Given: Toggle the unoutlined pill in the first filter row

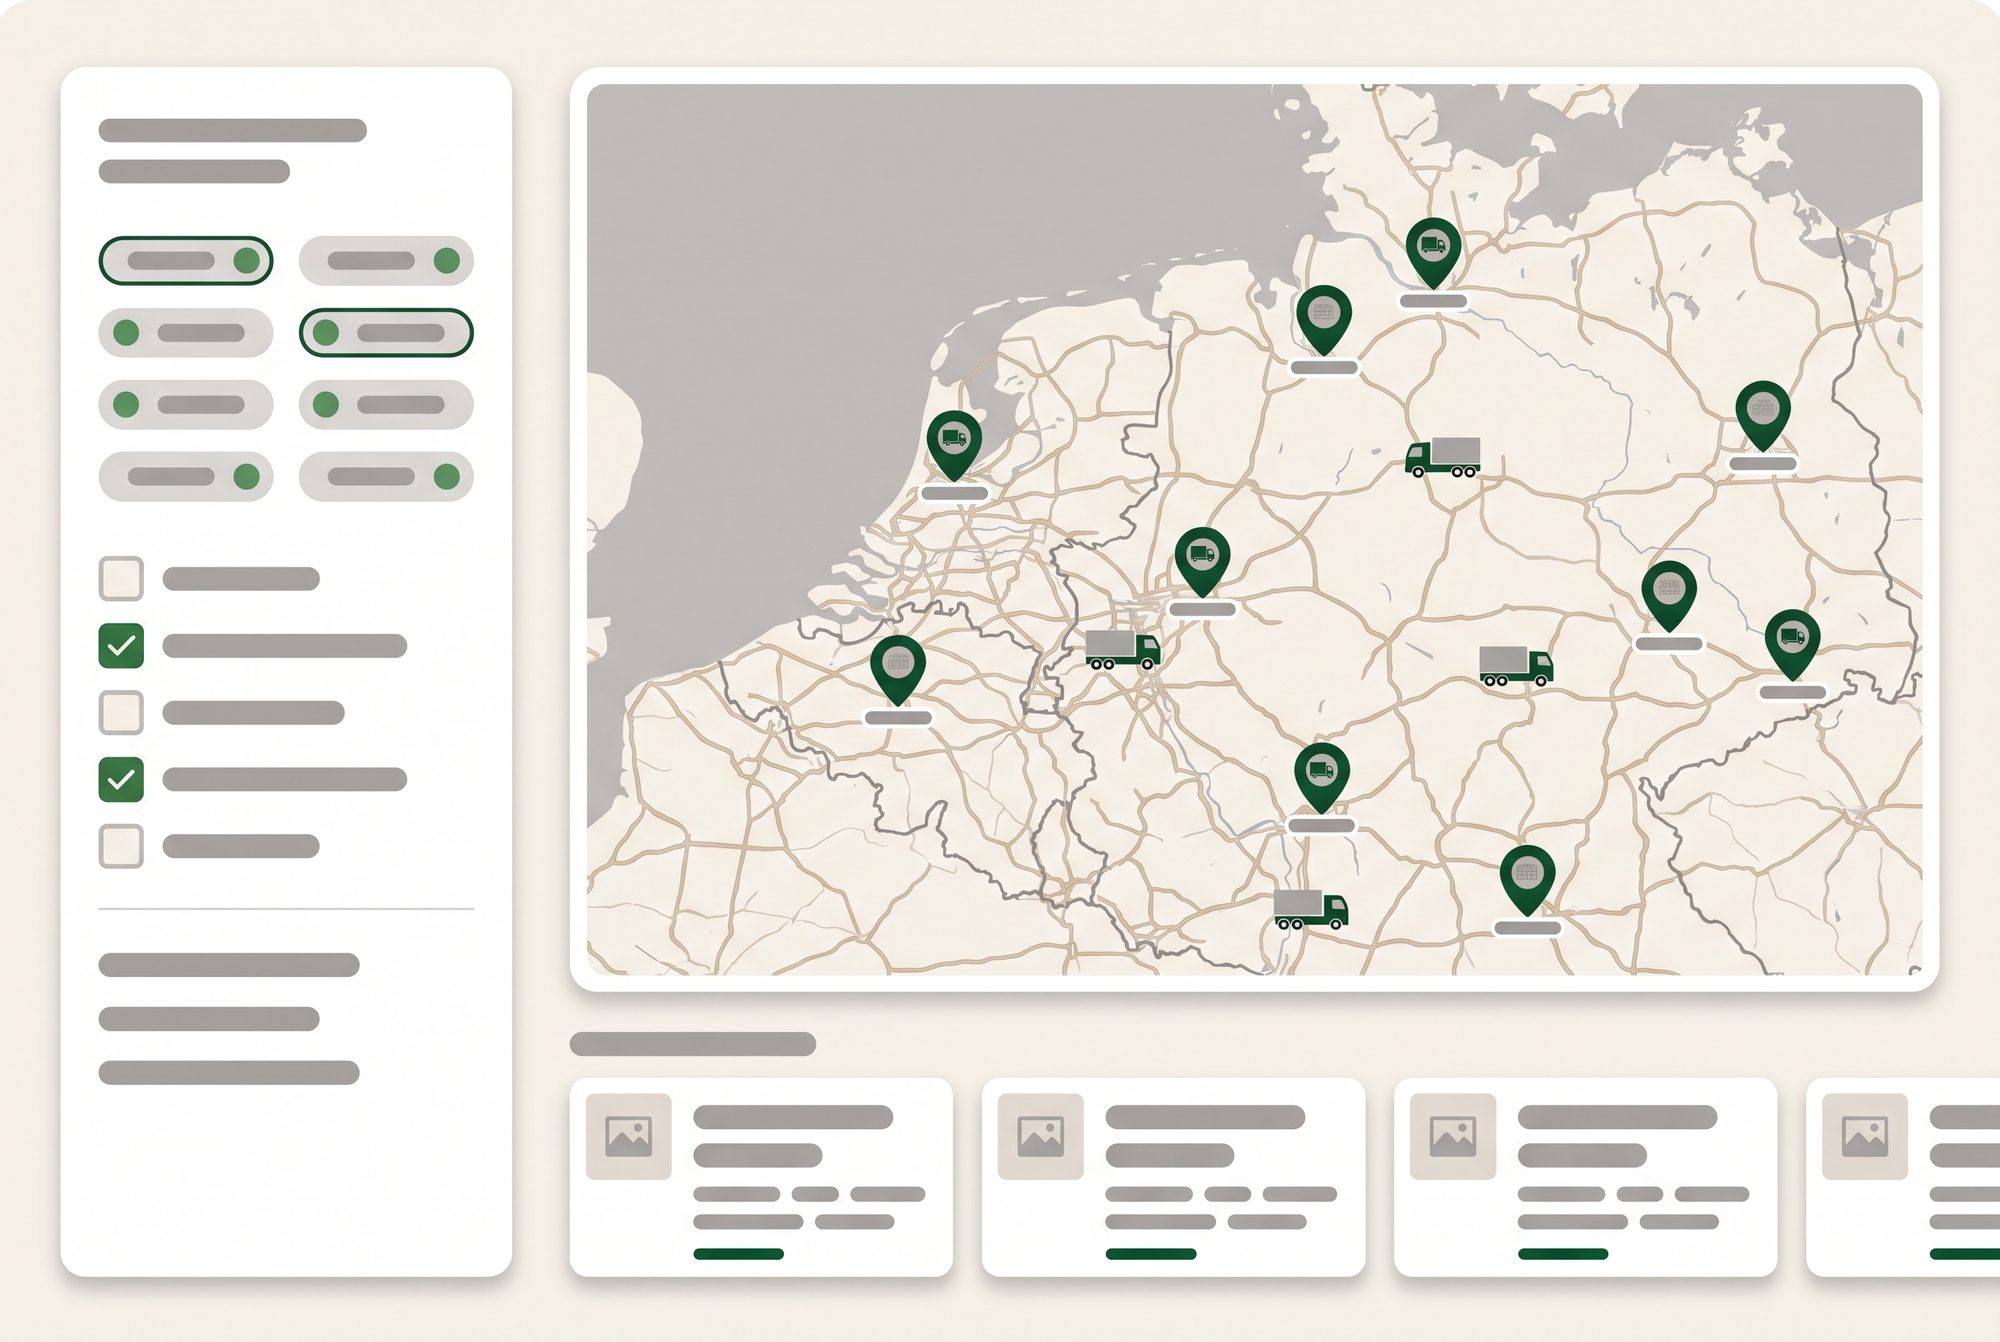Looking at the screenshot, I should [x=386, y=261].
